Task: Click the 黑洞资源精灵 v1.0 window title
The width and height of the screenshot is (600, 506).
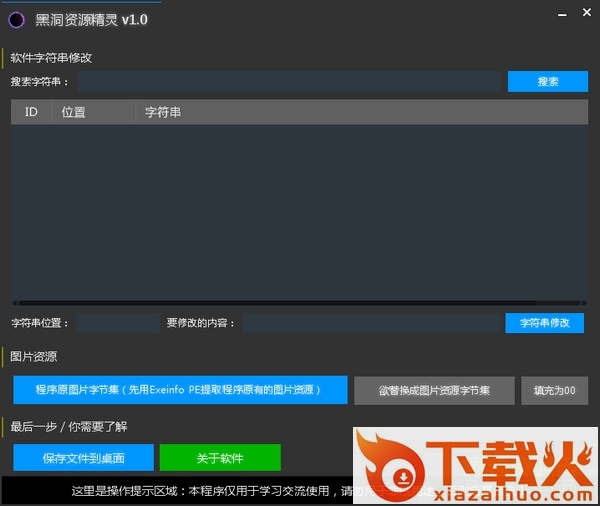Action: (92, 19)
